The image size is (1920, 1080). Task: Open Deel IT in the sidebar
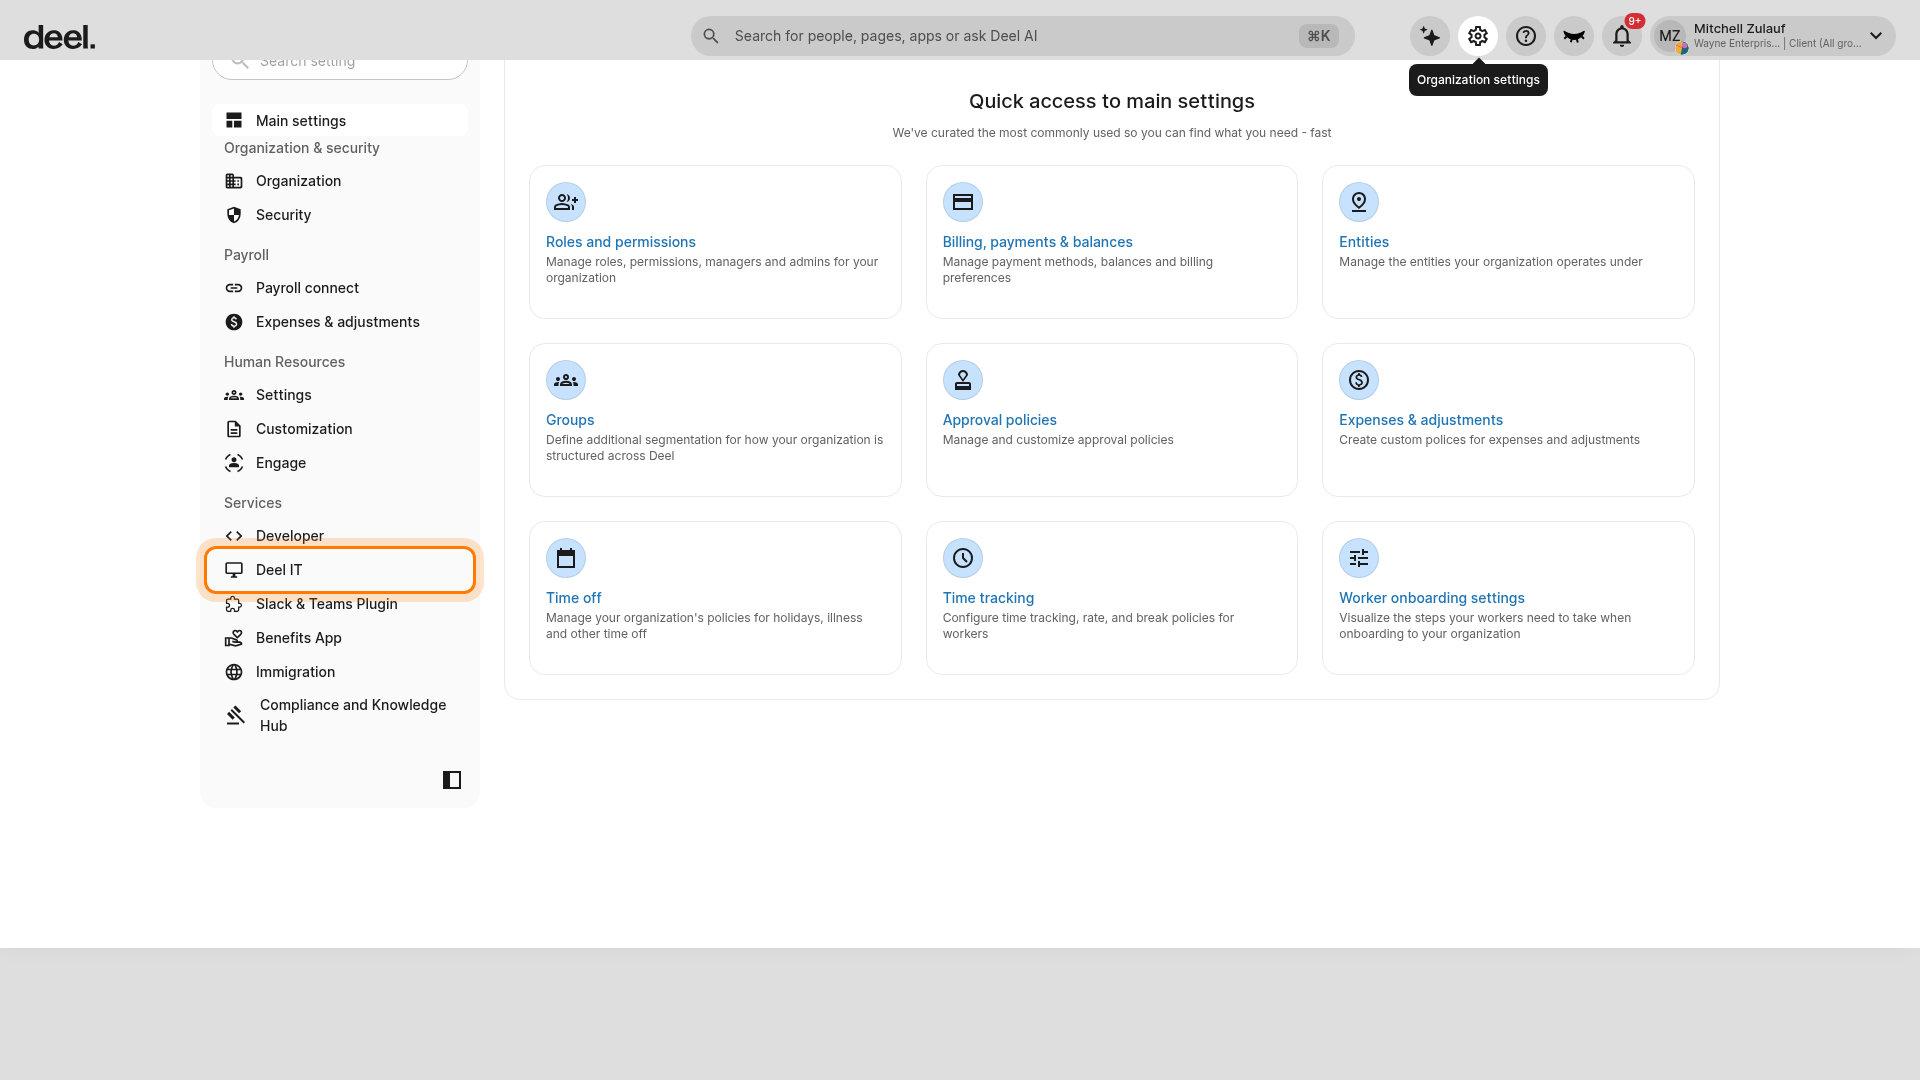pyautogui.click(x=340, y=570)
